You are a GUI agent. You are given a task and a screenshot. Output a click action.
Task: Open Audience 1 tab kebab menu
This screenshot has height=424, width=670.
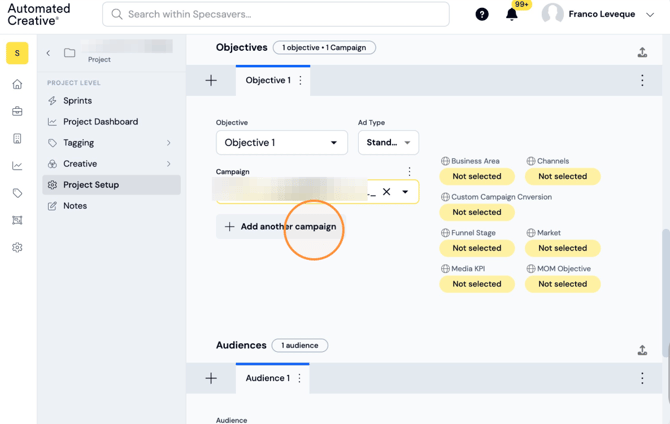[x=300, y=378]
